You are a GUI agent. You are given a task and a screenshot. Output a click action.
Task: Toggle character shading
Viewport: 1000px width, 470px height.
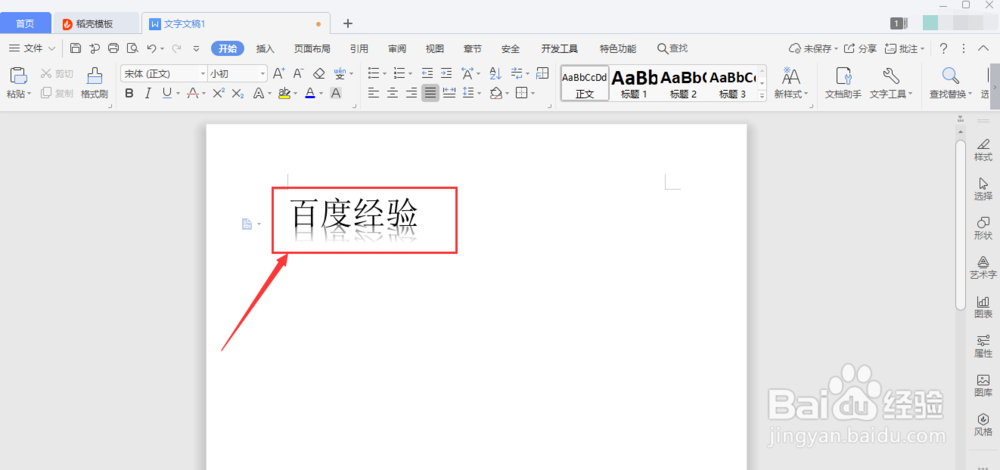click(x=336, y=93)
